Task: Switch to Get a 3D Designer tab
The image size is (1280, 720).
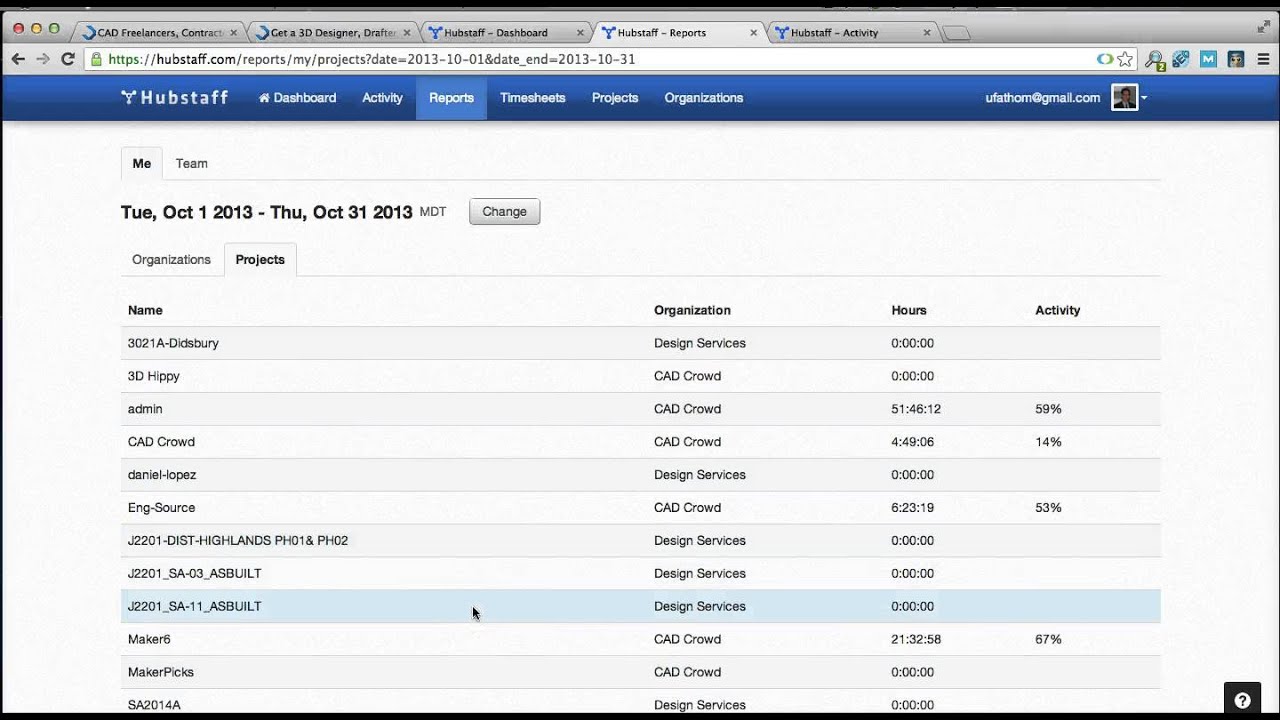Action: point(333,33)
